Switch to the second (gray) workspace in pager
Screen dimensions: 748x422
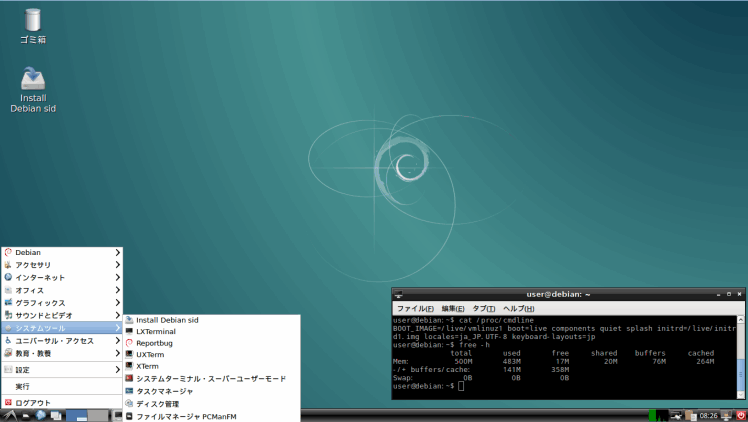pos(98,415)
